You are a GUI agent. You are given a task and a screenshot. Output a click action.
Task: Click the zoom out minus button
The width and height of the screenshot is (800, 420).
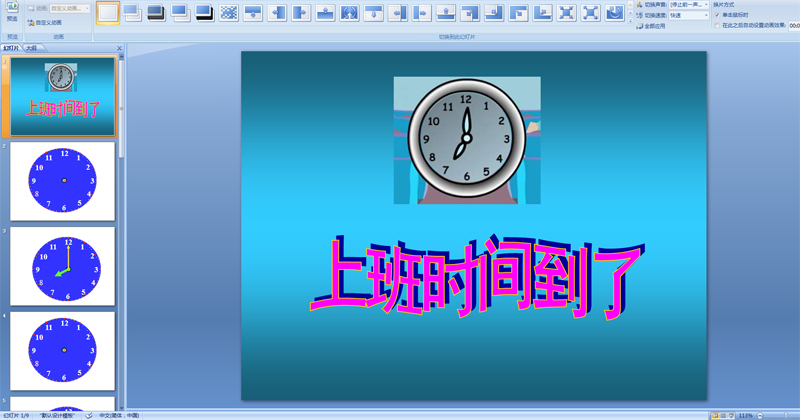pyautogui.click(x=760, y=416)
